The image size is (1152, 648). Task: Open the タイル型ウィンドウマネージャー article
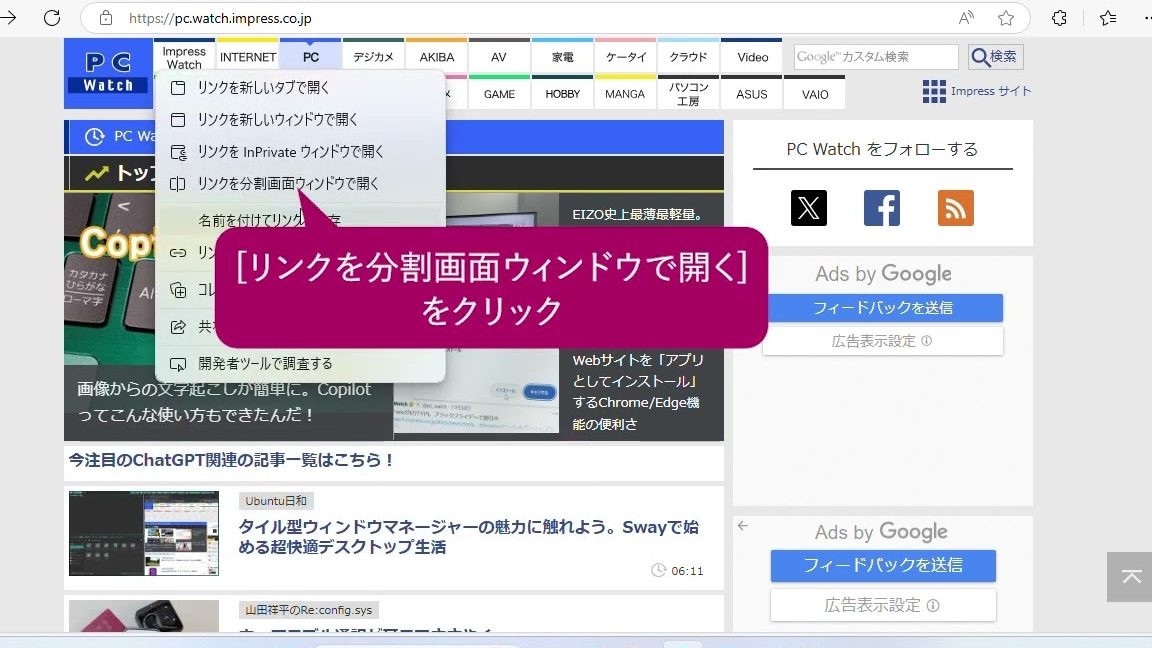pyautogui.click(x=468, y=537)
